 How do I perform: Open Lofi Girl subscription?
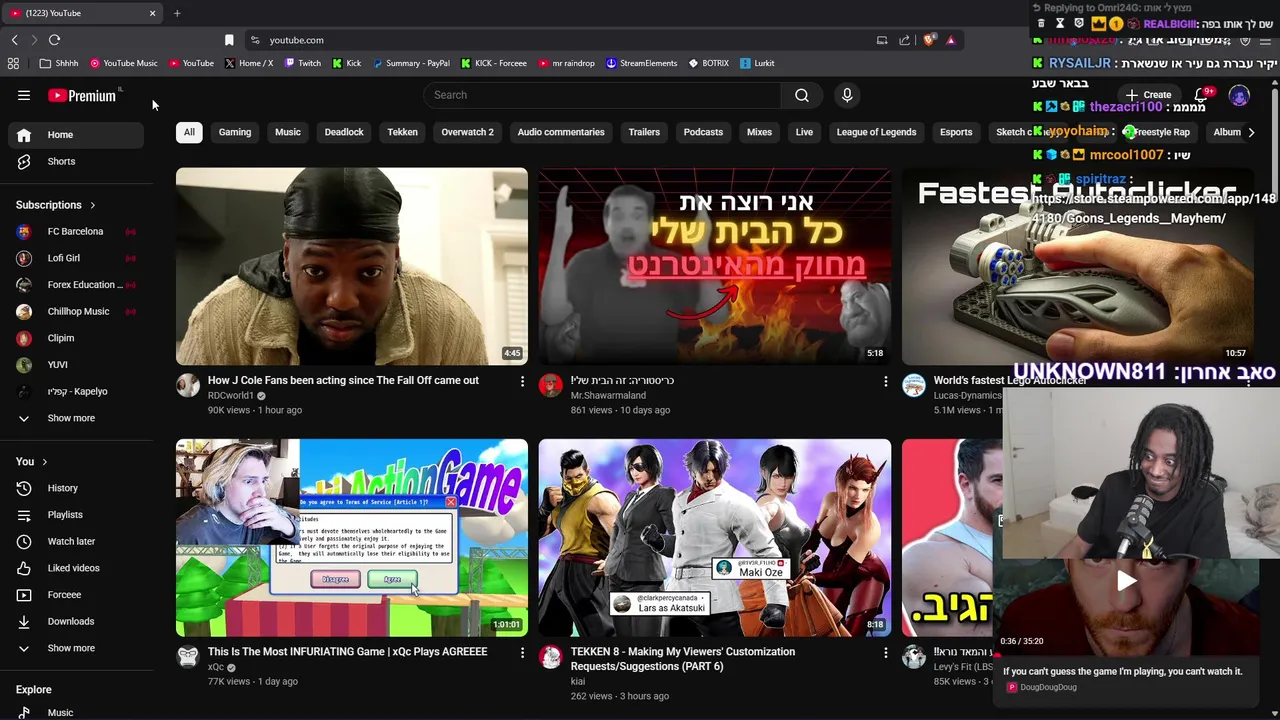coord(76,258)
